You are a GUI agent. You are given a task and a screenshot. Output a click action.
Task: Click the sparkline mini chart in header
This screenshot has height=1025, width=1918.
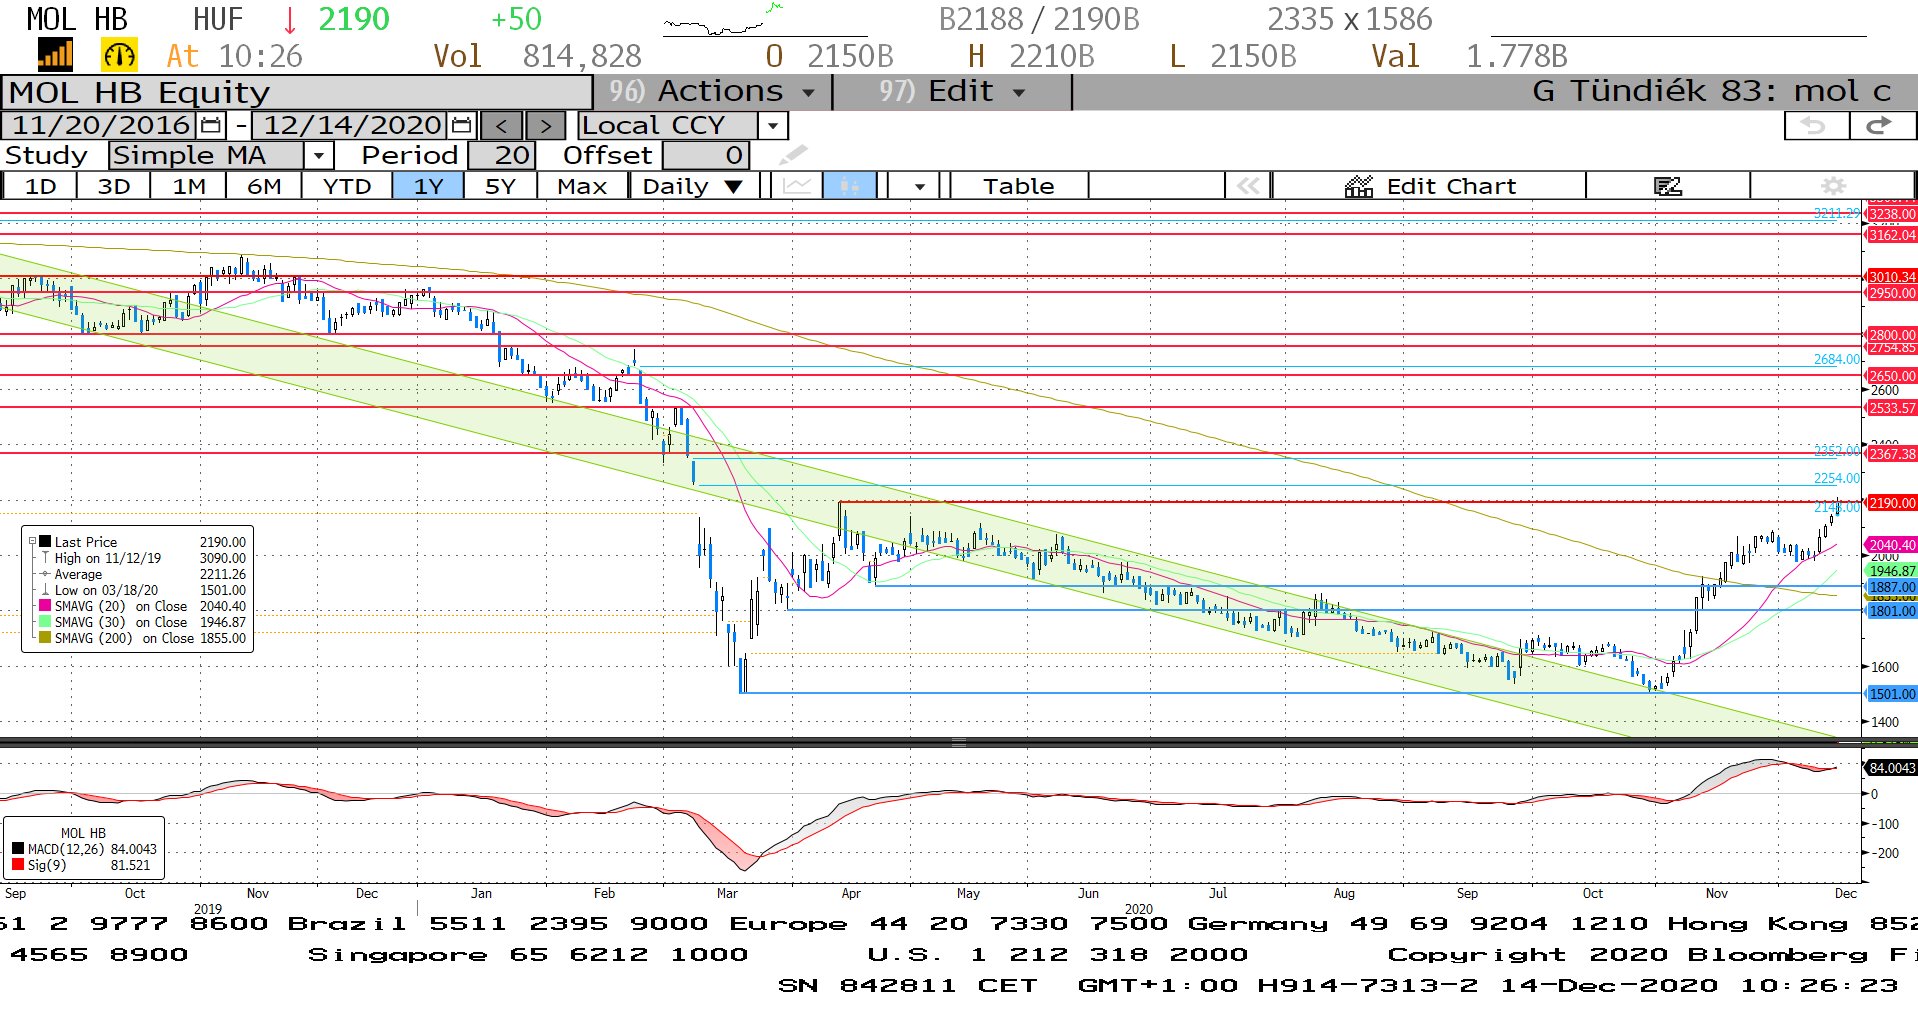pos(765,21)
